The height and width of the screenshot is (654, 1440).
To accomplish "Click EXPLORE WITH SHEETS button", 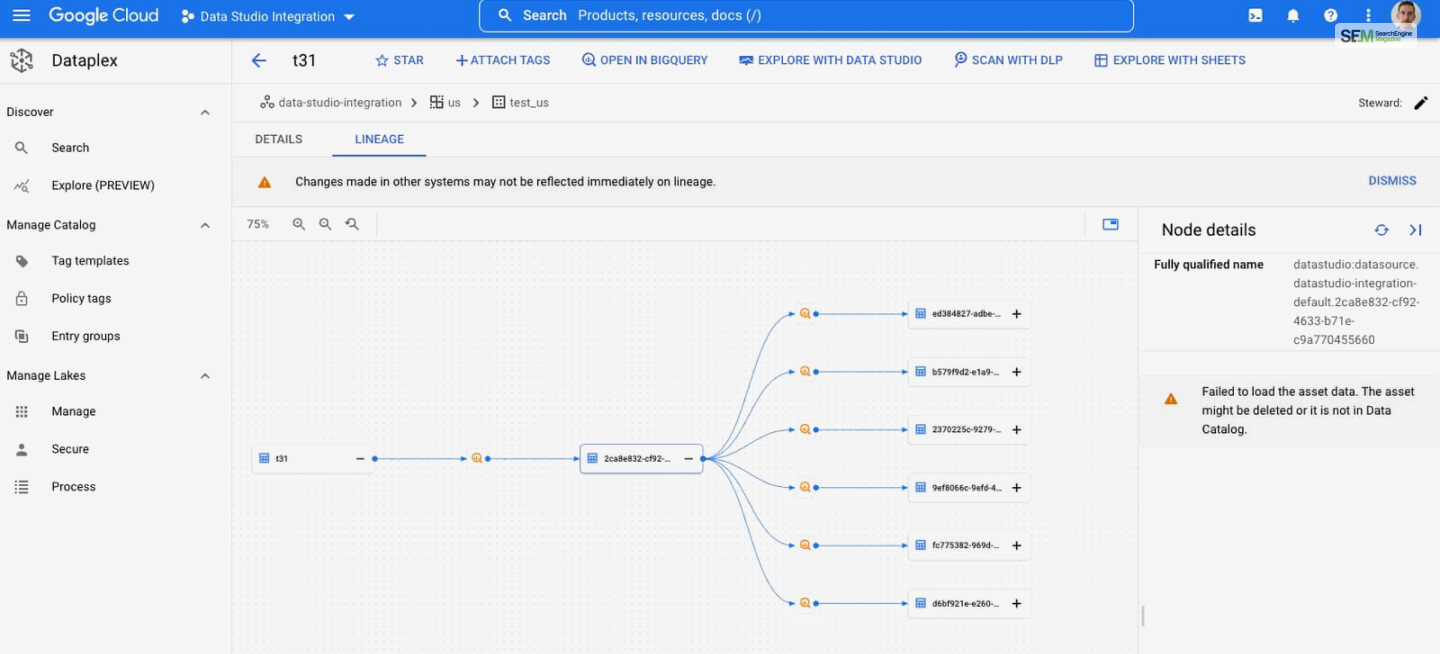I will [x=1170, y=60].
